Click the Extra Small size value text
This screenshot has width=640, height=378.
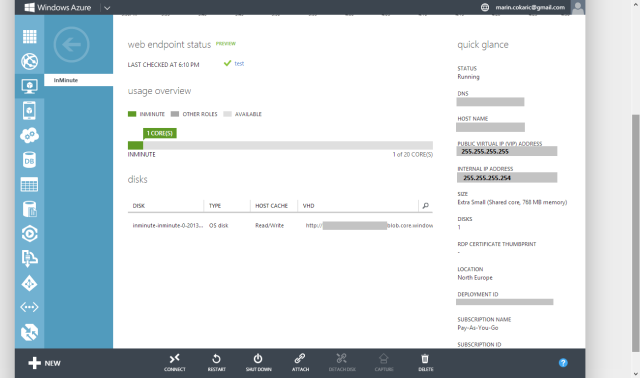tap(512, 202)
